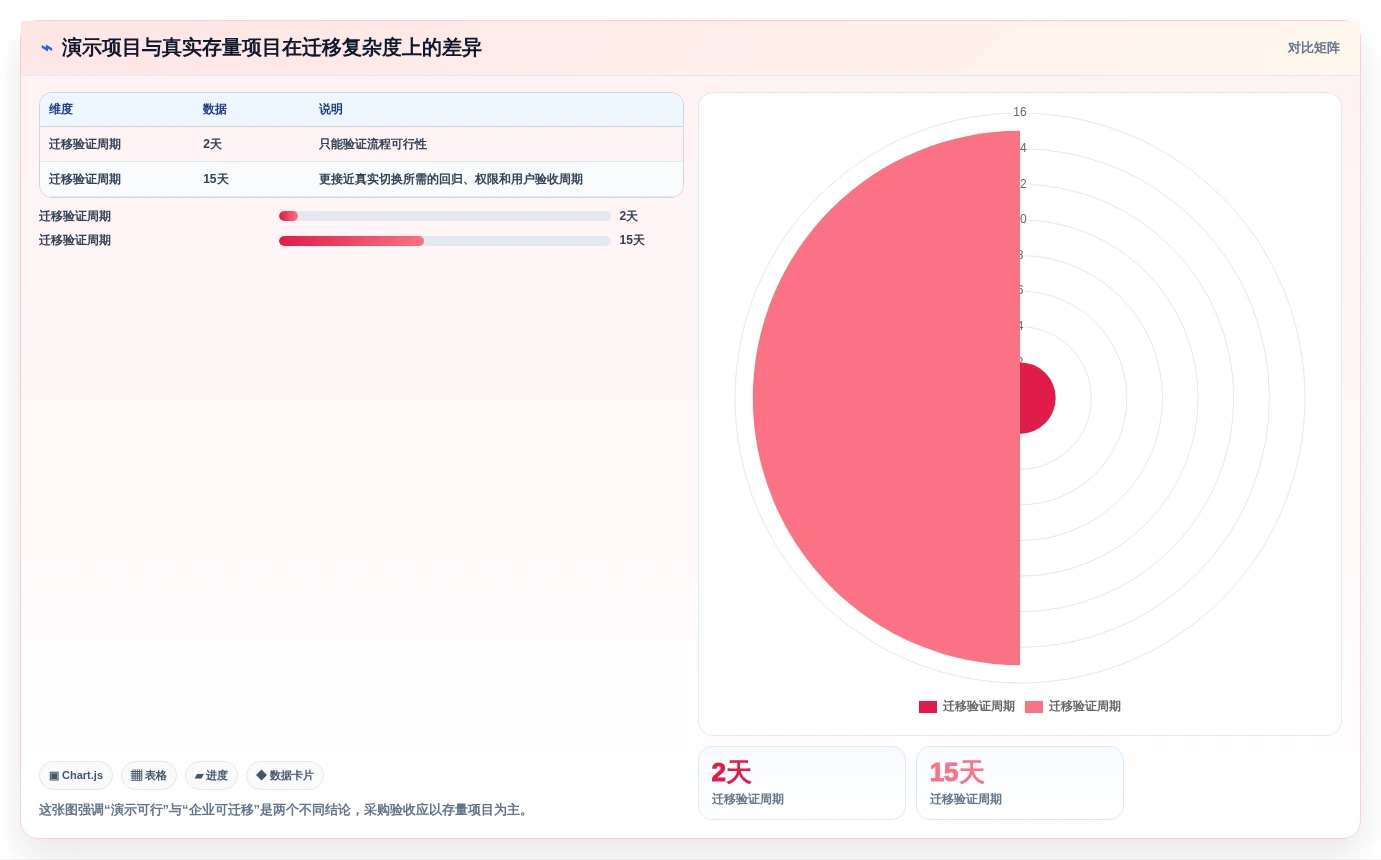Click the 2天 data card

point(802,783)
